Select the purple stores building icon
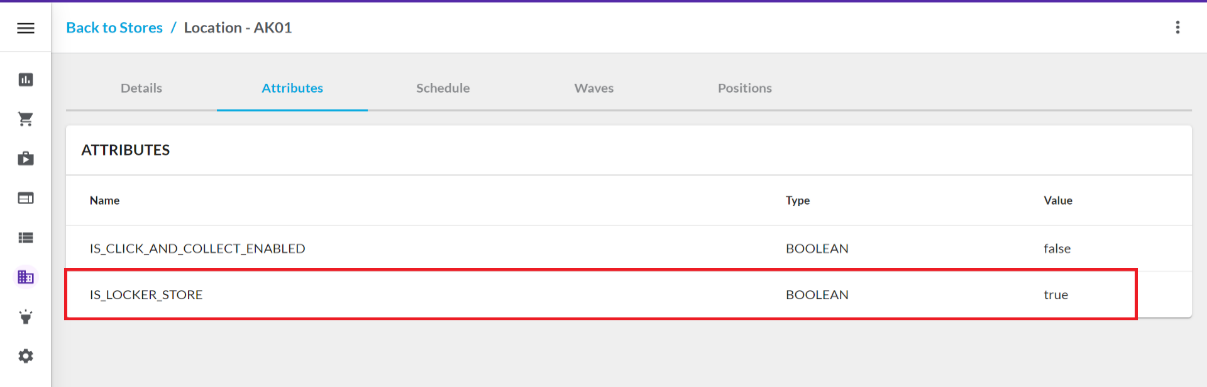The height and width of the screenshot is (387, 1207). pyautogui.click(x=26, y=277)
